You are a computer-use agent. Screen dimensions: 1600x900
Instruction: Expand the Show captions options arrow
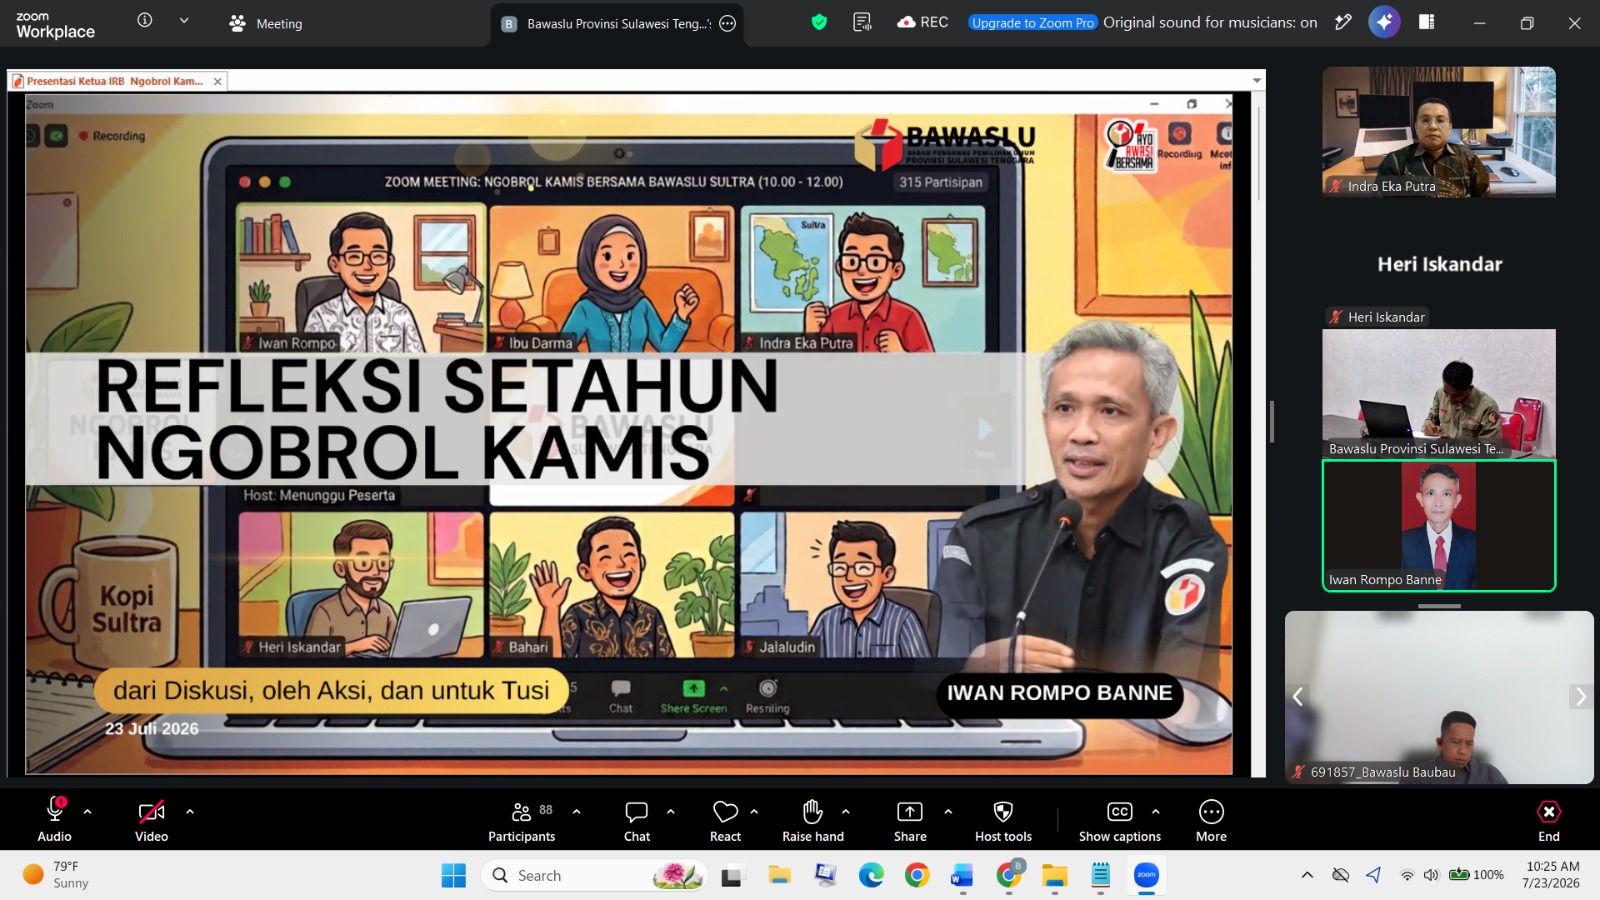(1156, 812)
